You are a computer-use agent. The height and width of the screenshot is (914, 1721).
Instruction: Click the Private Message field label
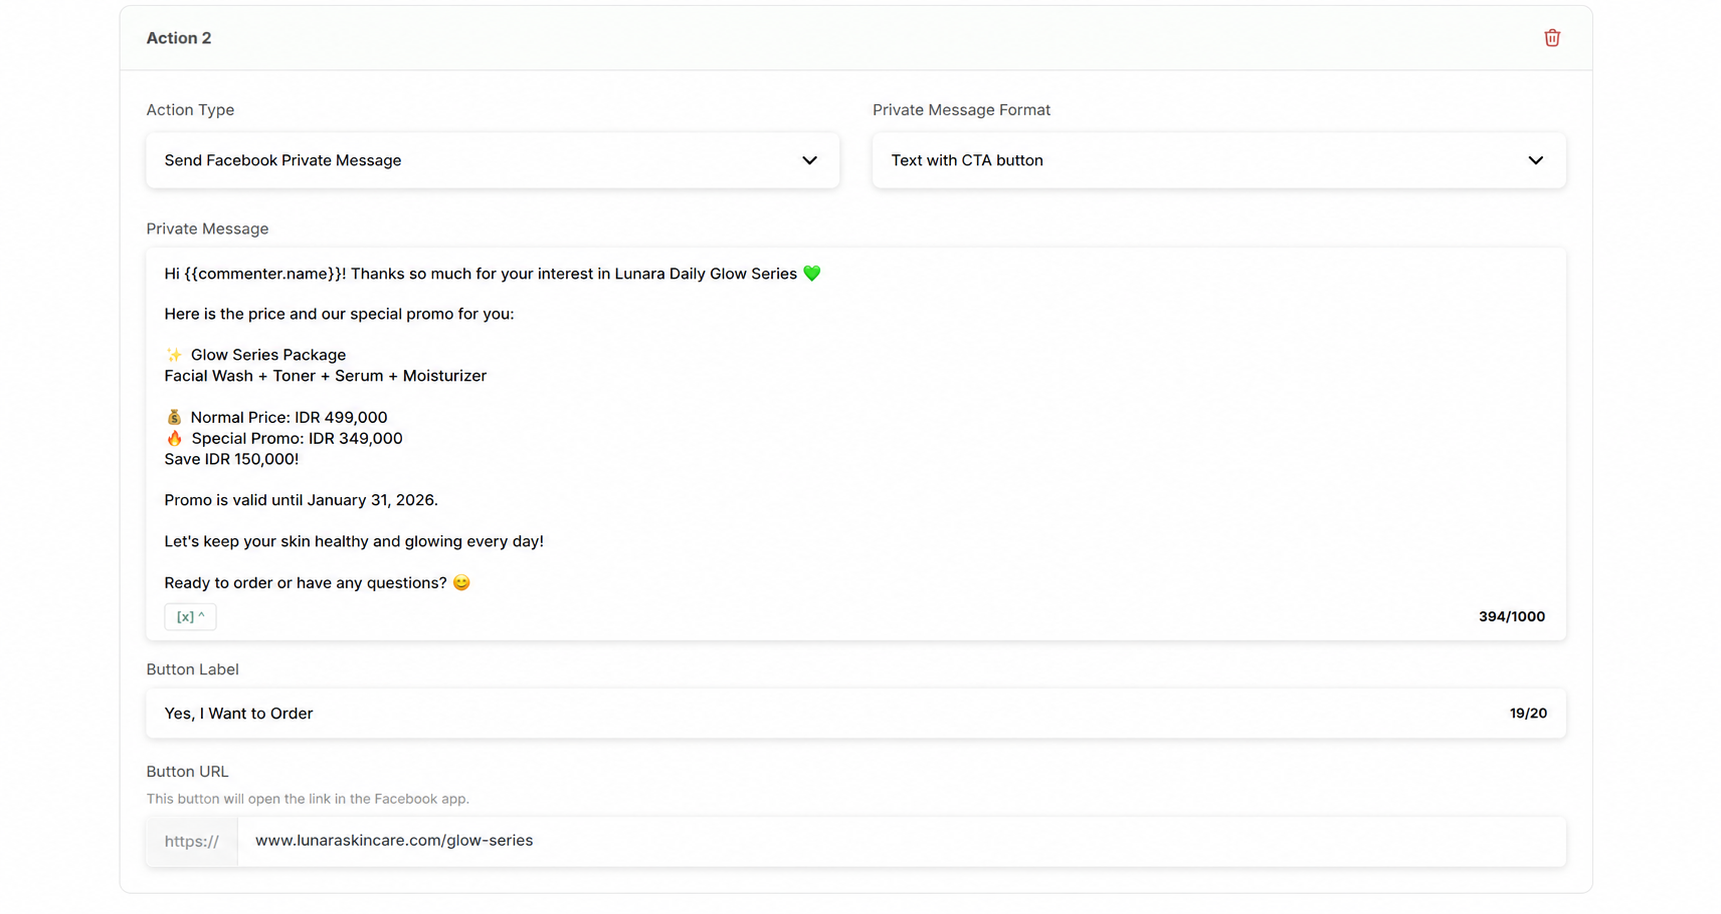point(207,229)
